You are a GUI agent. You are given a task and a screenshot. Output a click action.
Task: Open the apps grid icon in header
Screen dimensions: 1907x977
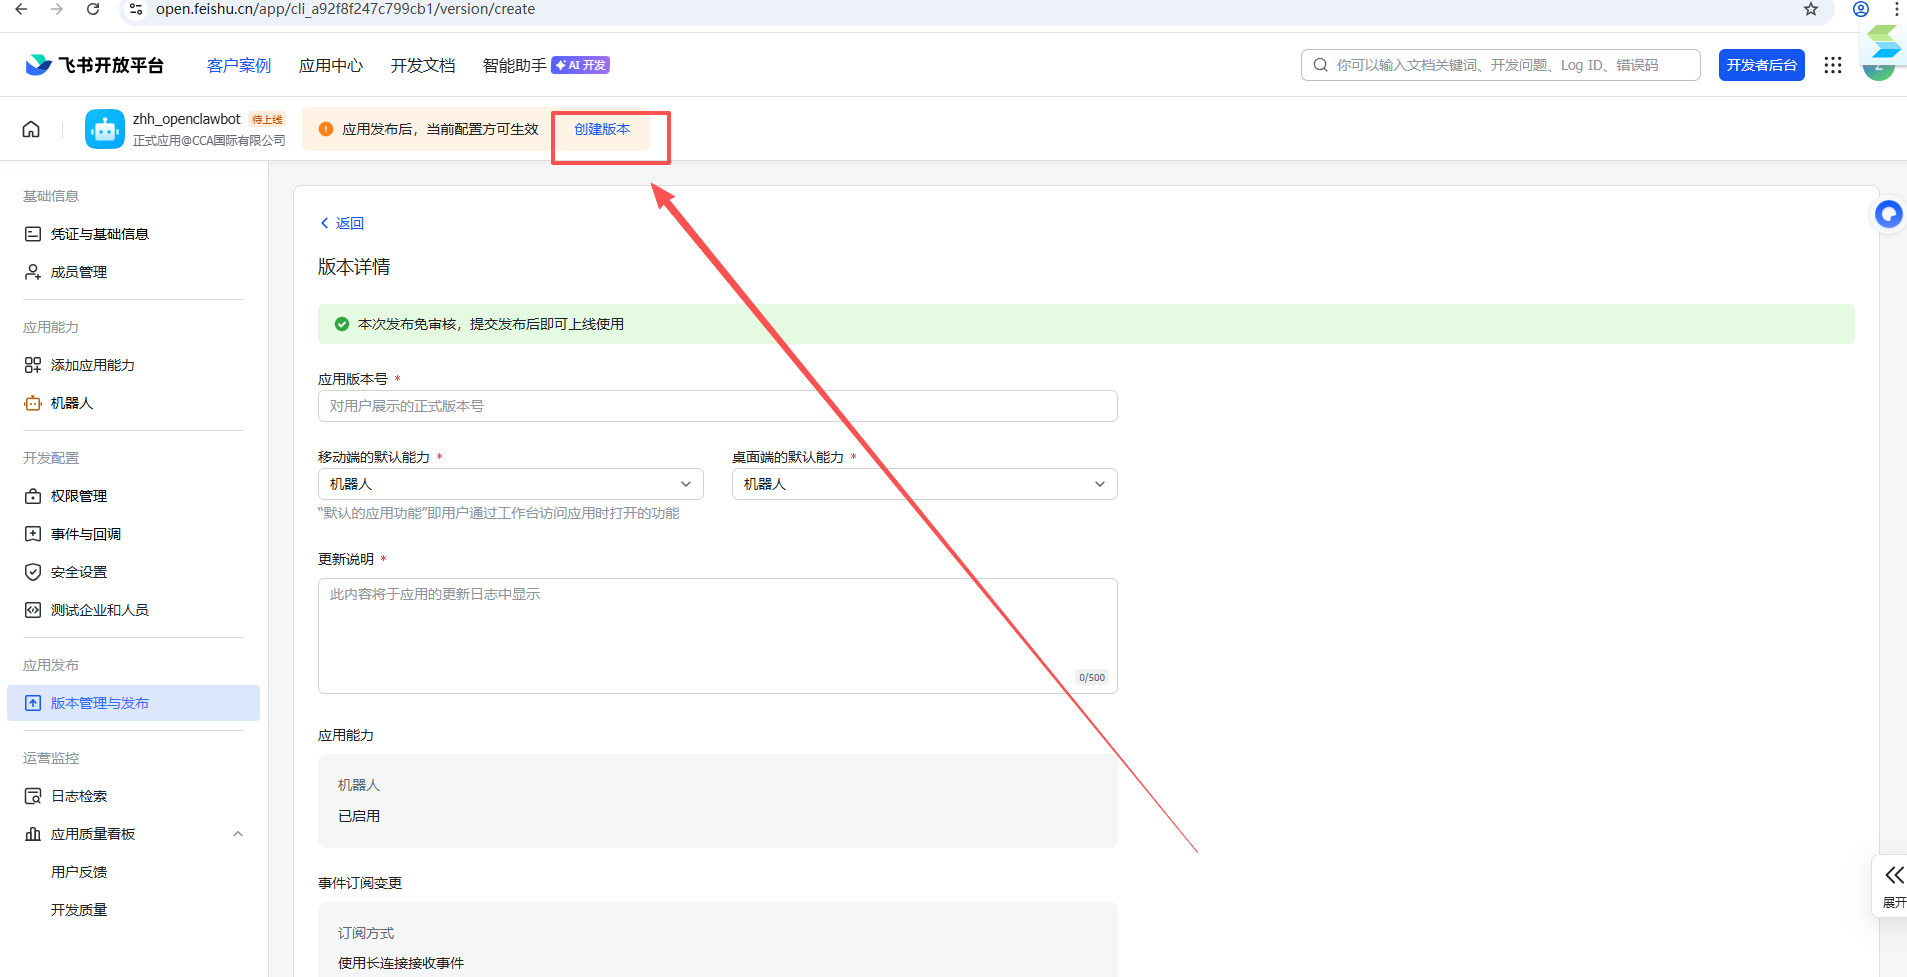(x=1832, y=65)
